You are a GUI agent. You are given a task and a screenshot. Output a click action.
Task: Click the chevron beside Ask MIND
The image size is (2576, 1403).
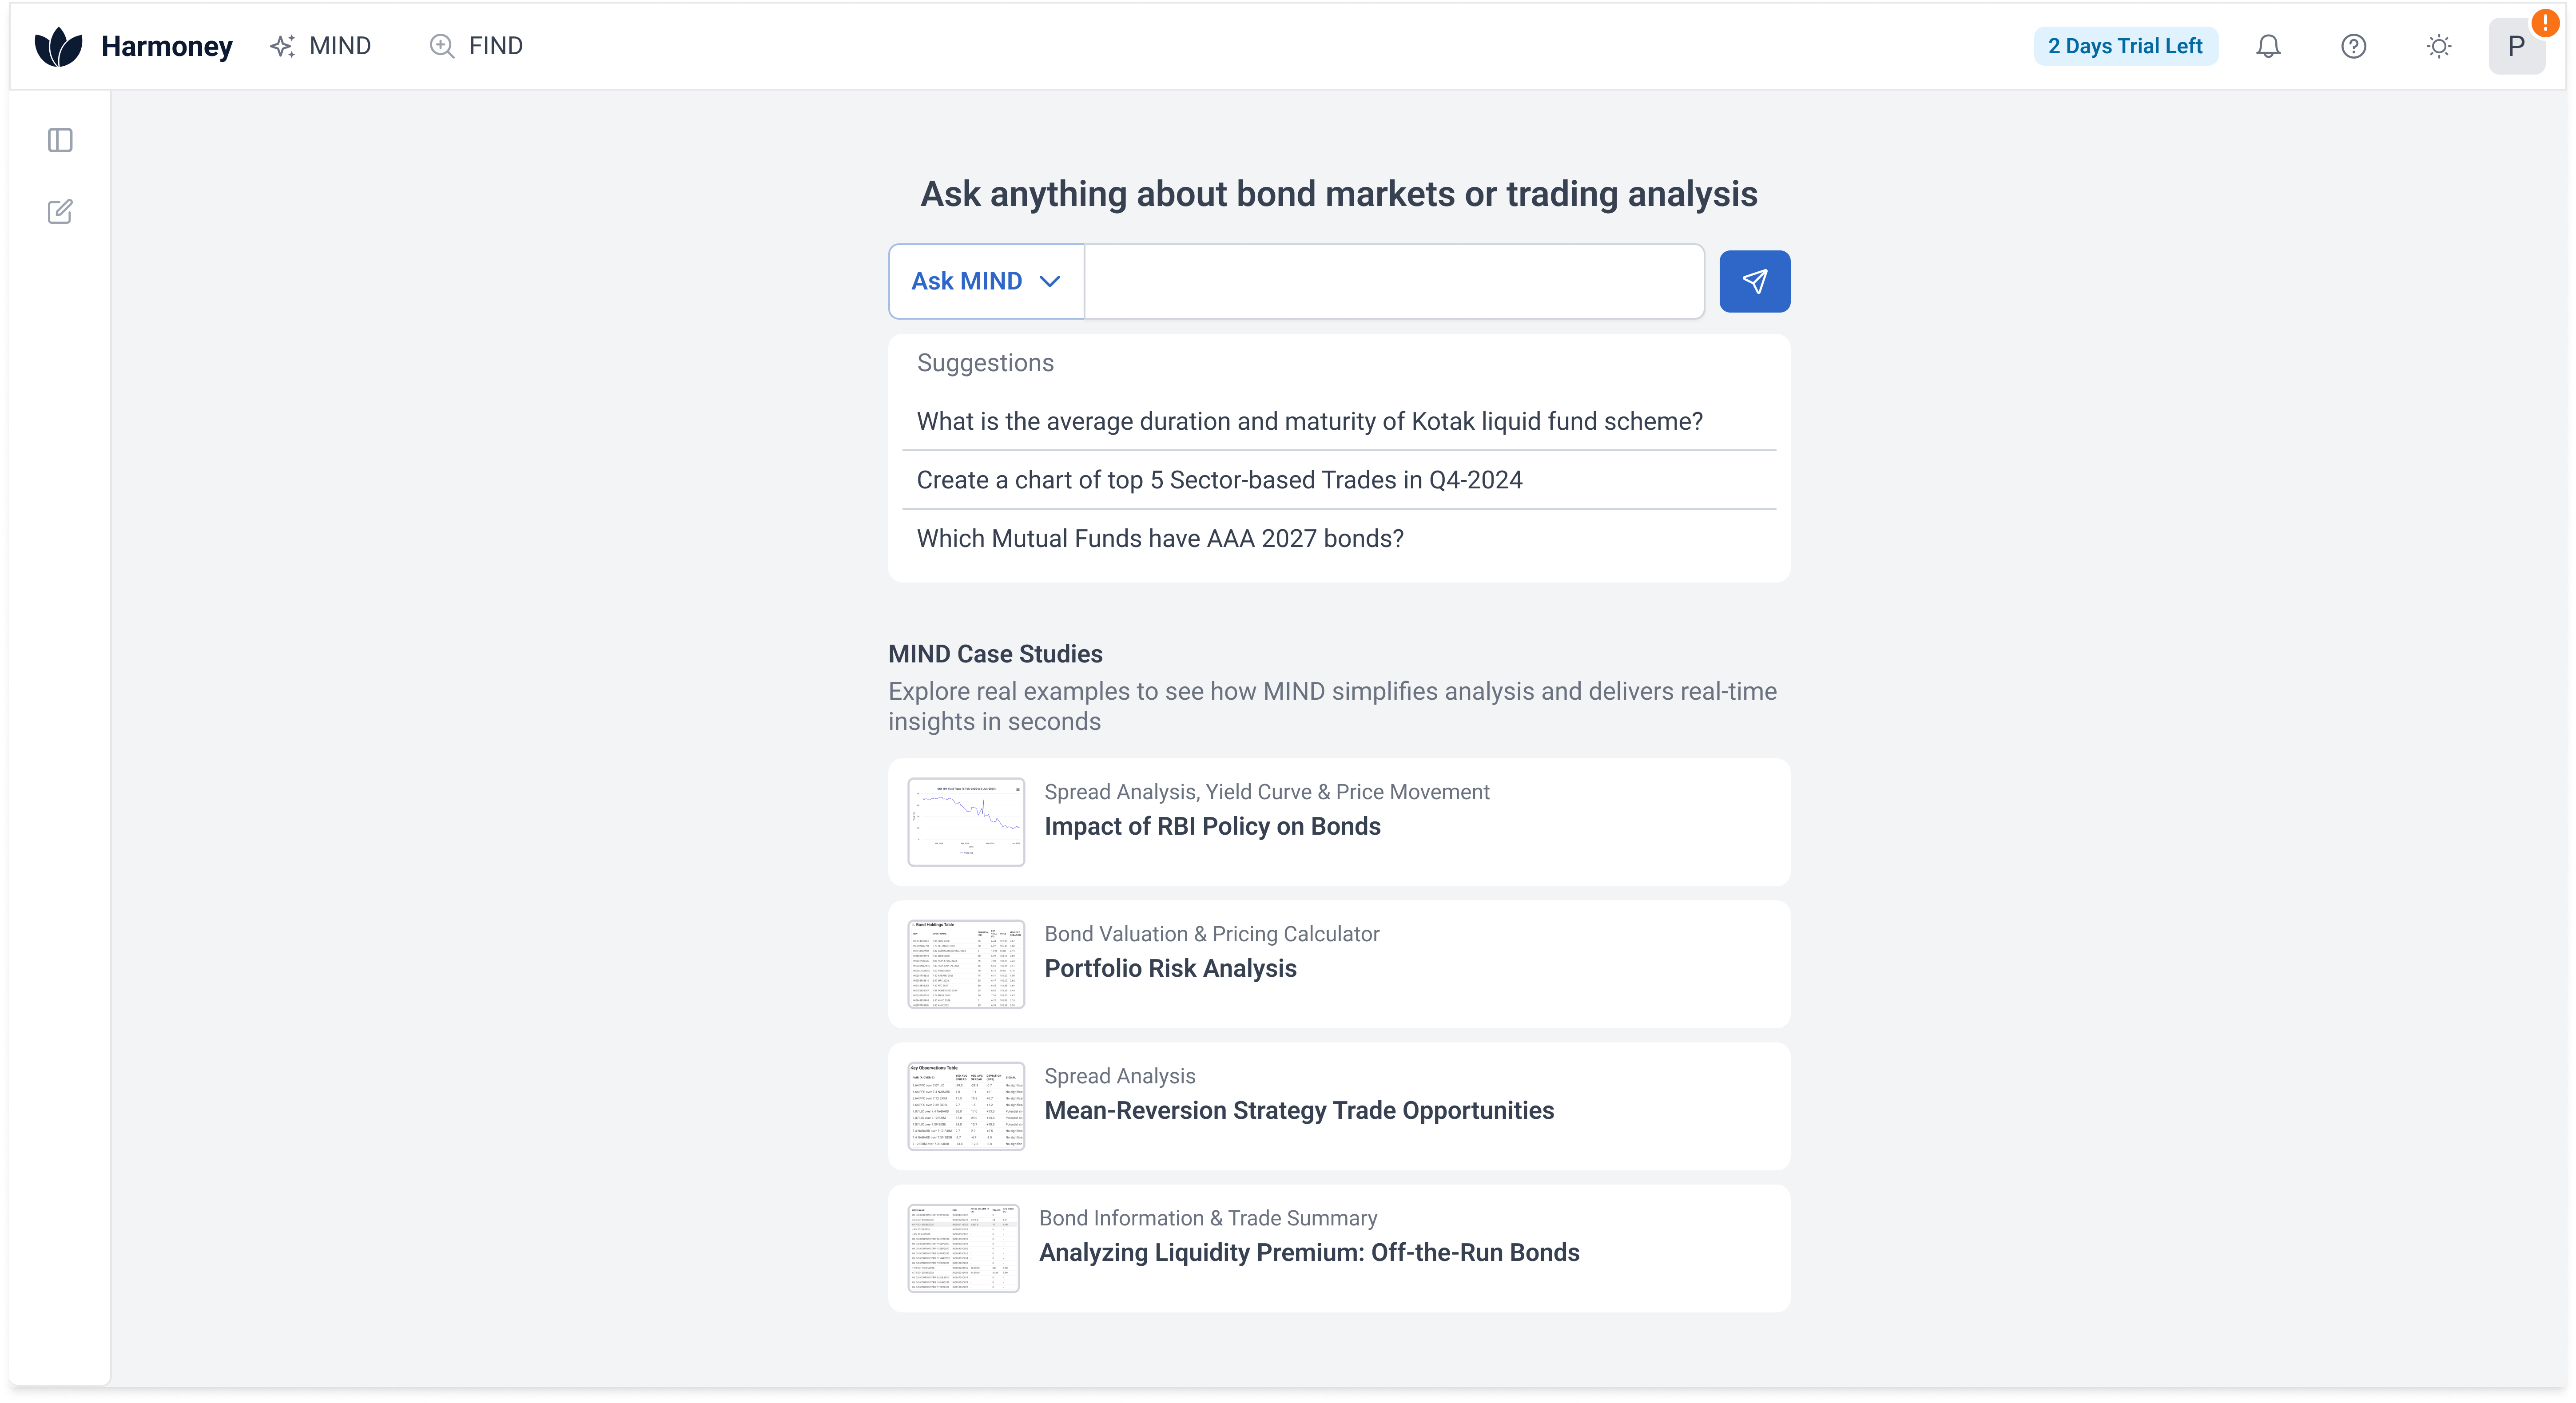point(1049,282)
